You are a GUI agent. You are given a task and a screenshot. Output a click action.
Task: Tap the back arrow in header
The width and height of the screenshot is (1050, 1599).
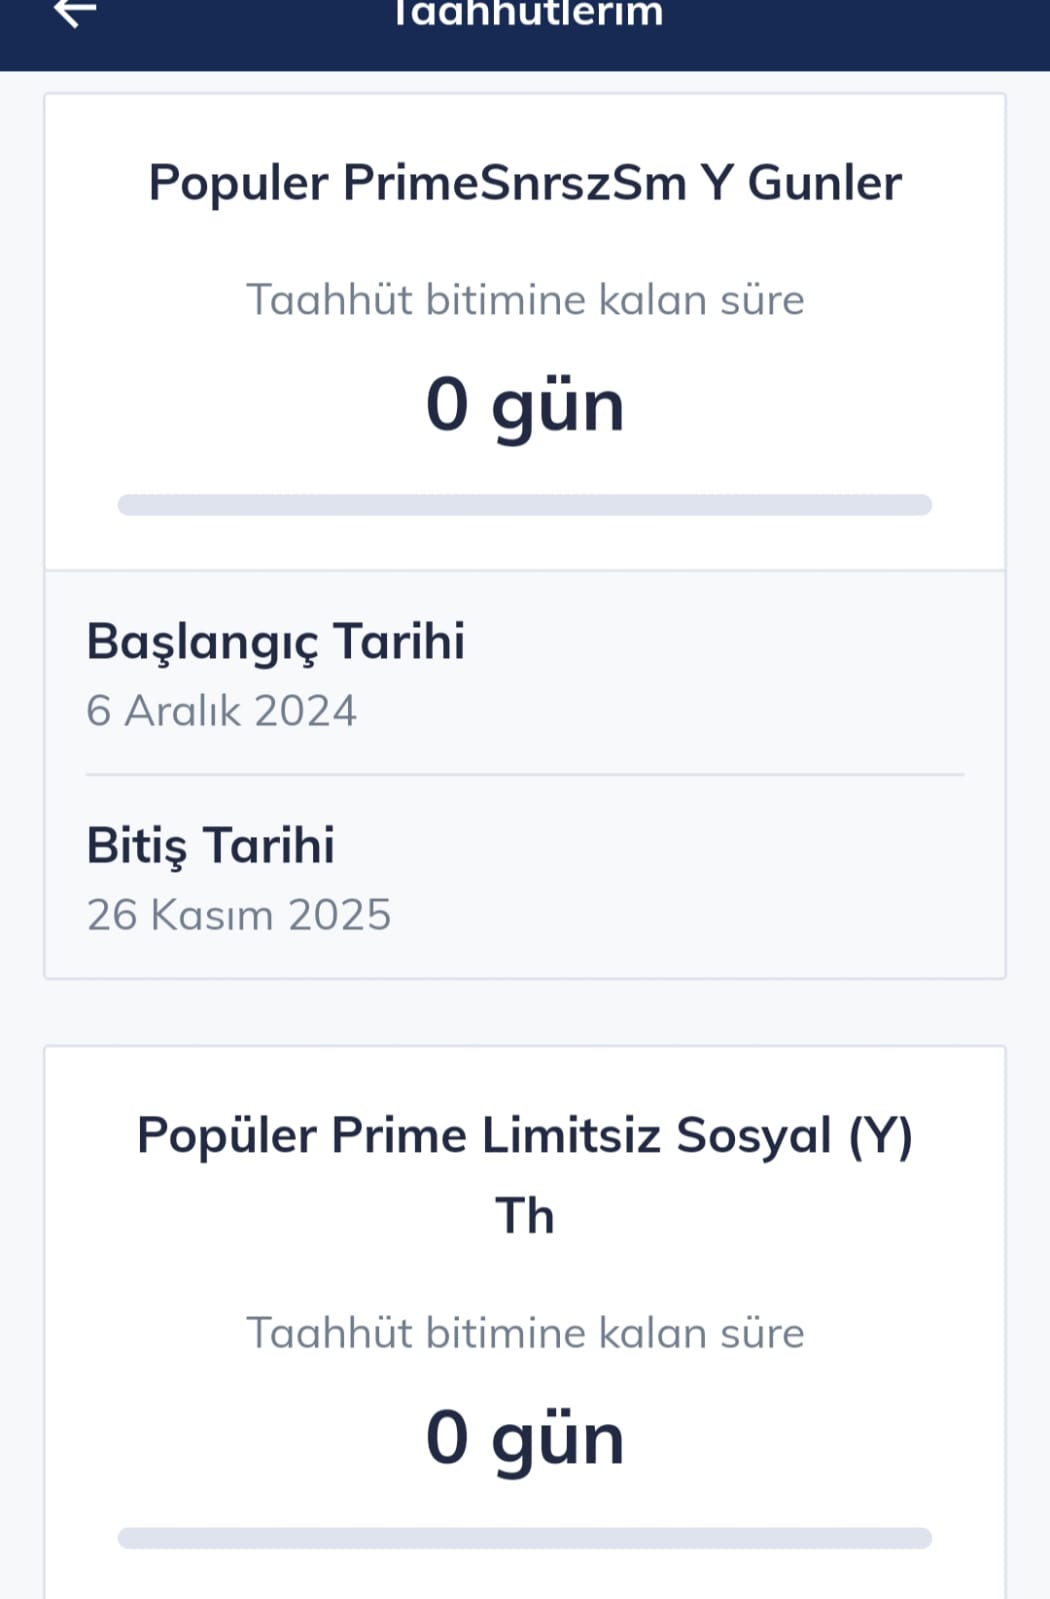coord(74,12)
